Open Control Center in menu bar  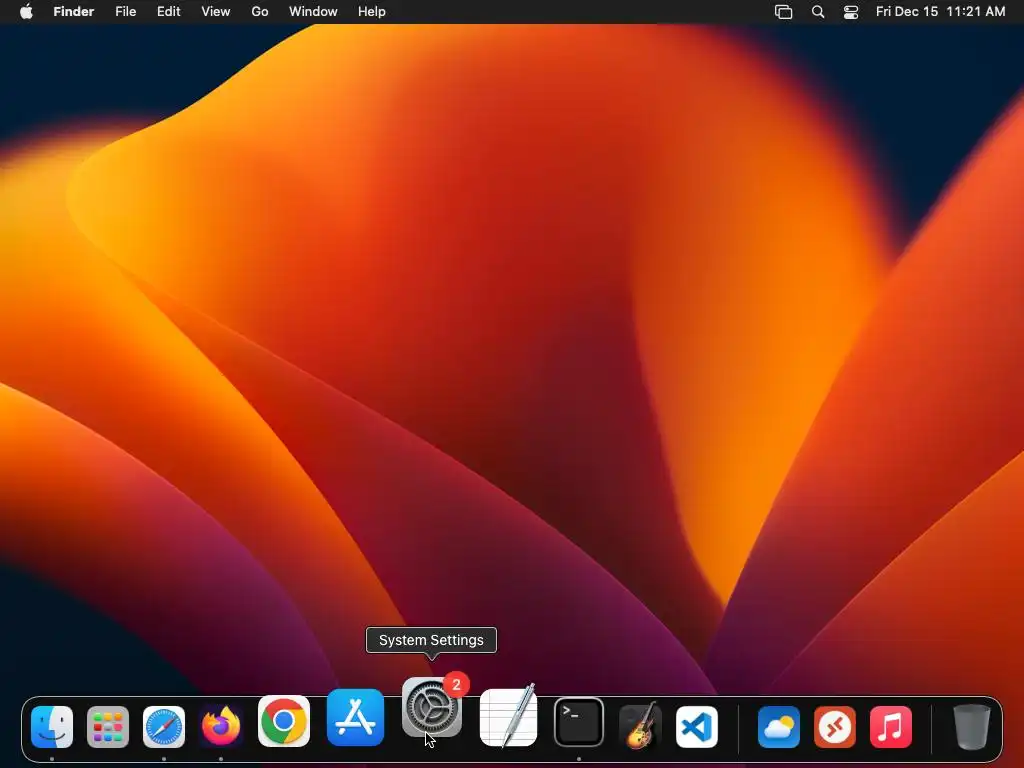click(851, 11)
